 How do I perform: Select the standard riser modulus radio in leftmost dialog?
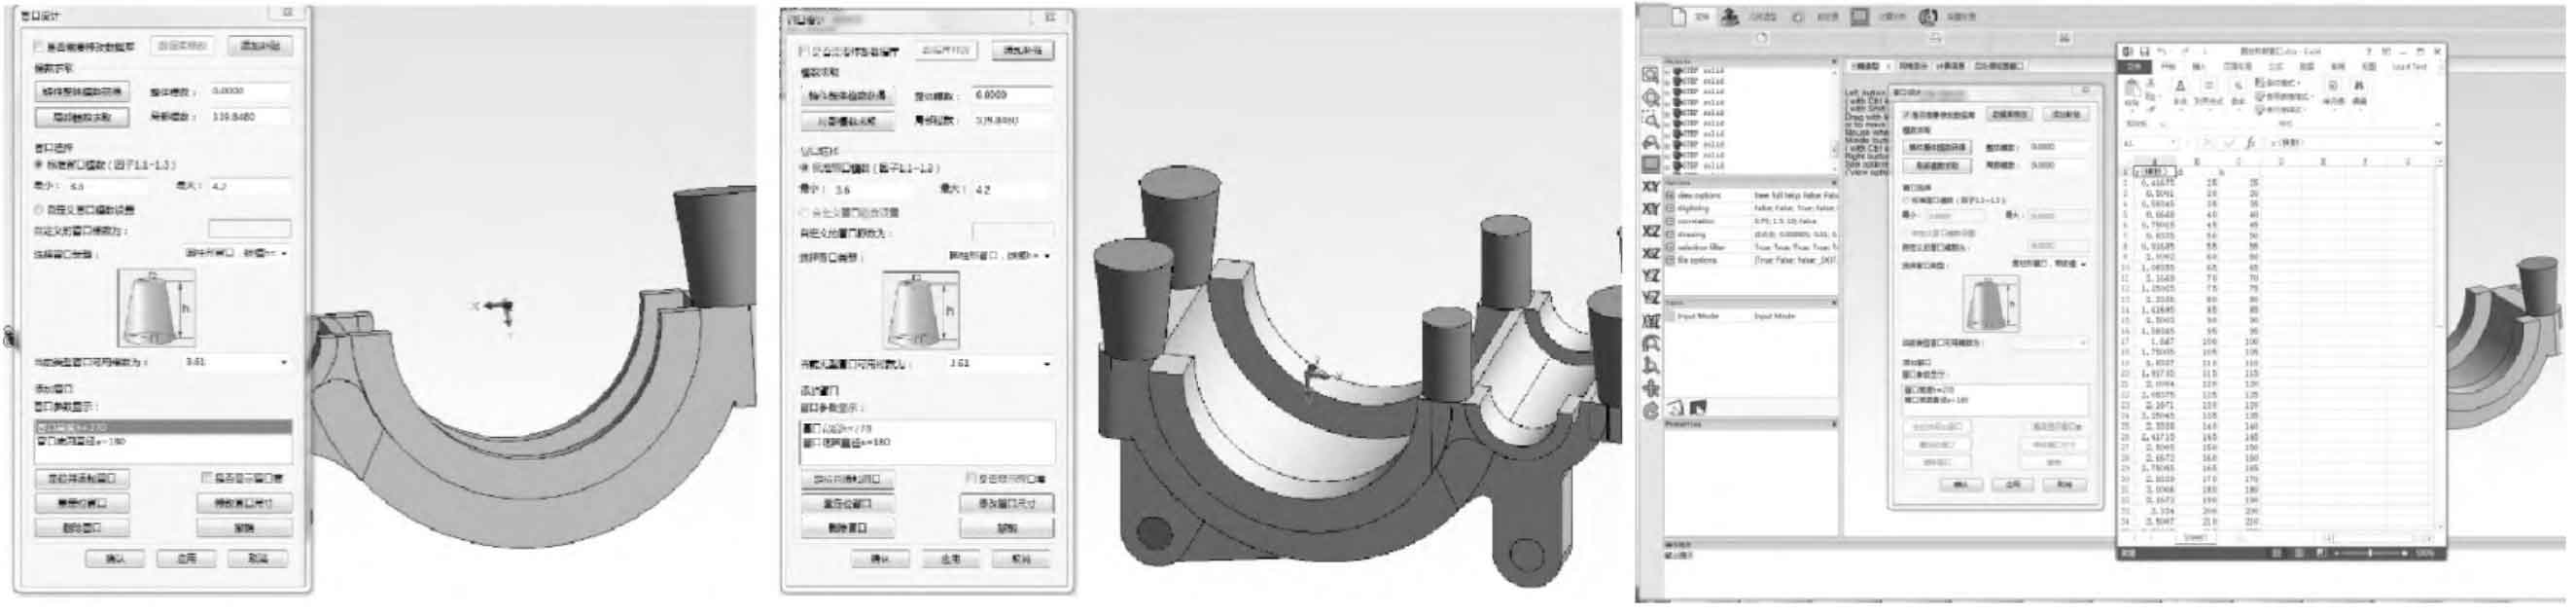[x=39, y=164]
